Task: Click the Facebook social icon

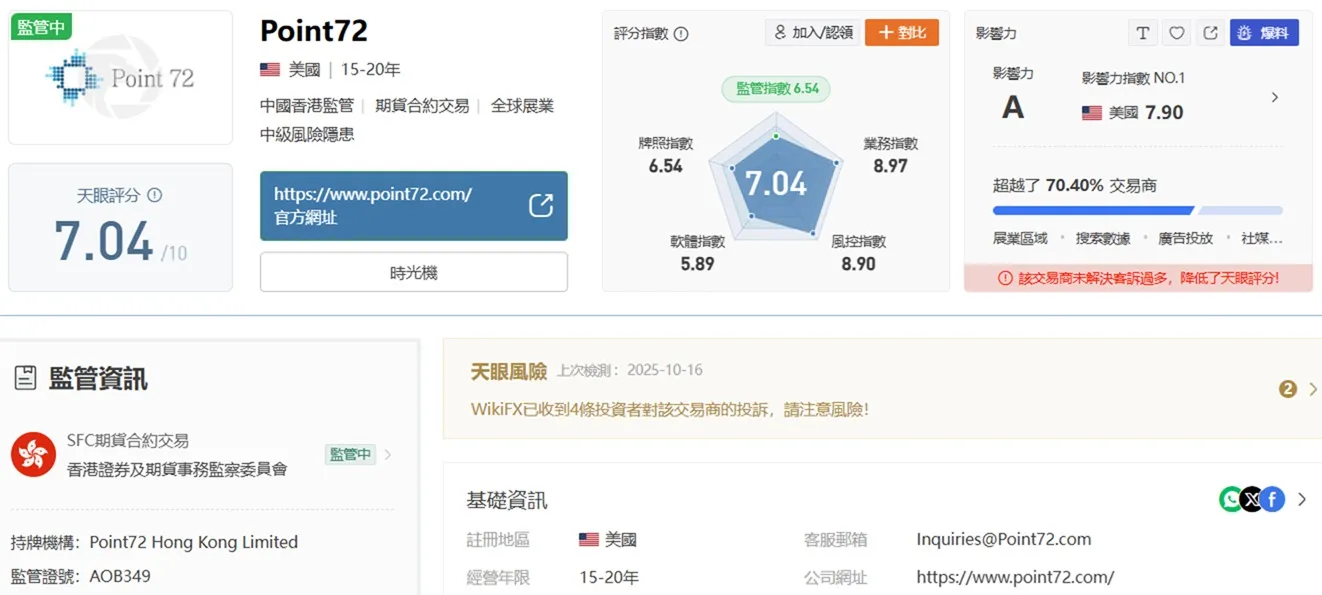Action: (1272, 499)
